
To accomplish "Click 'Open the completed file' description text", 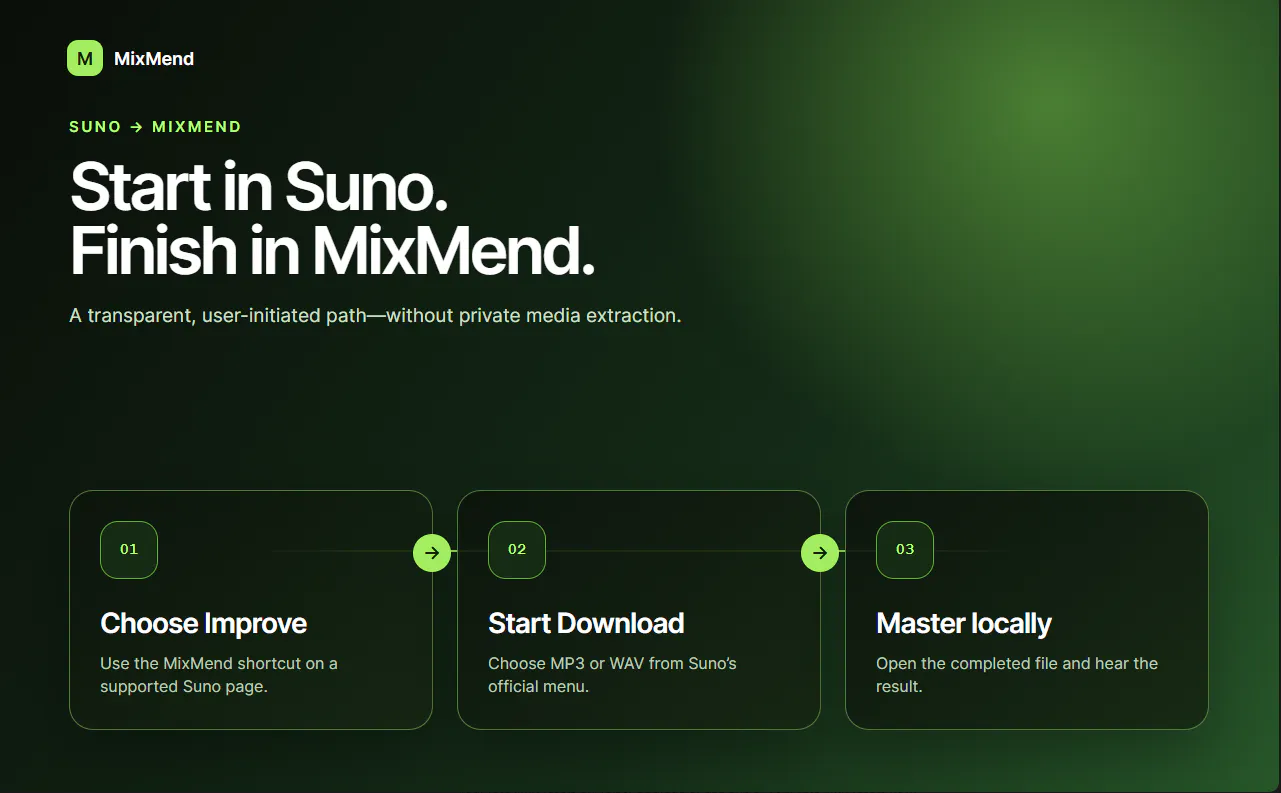I will pyautogui.click(x=1017, y=675).
